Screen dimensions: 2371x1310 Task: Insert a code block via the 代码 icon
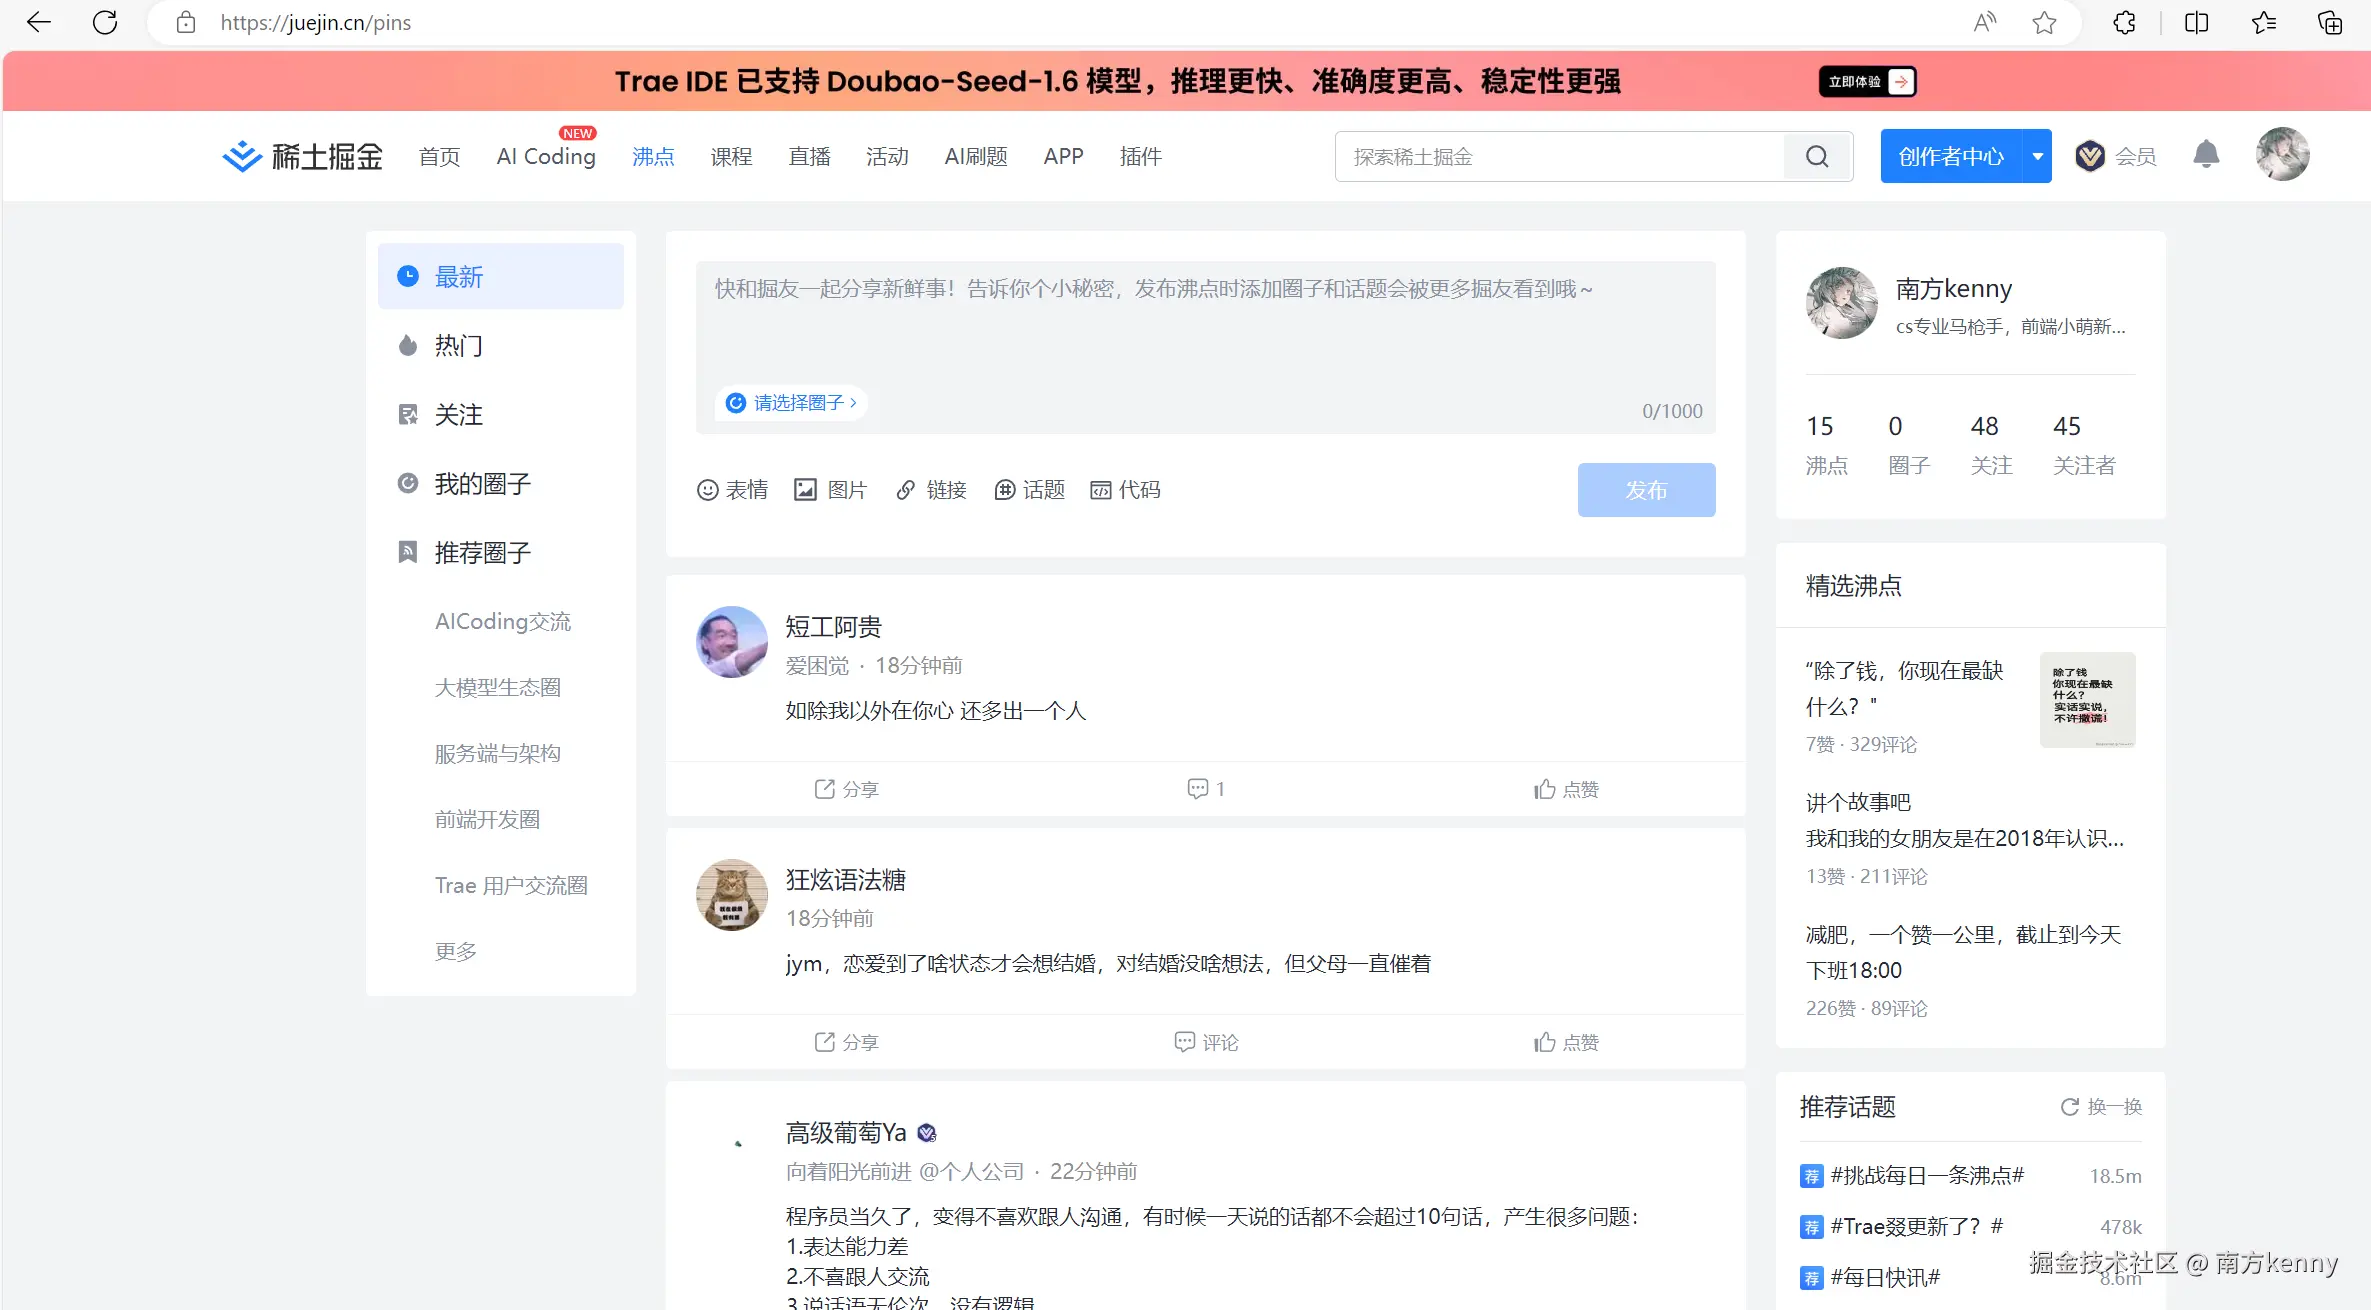point(1125,490)
